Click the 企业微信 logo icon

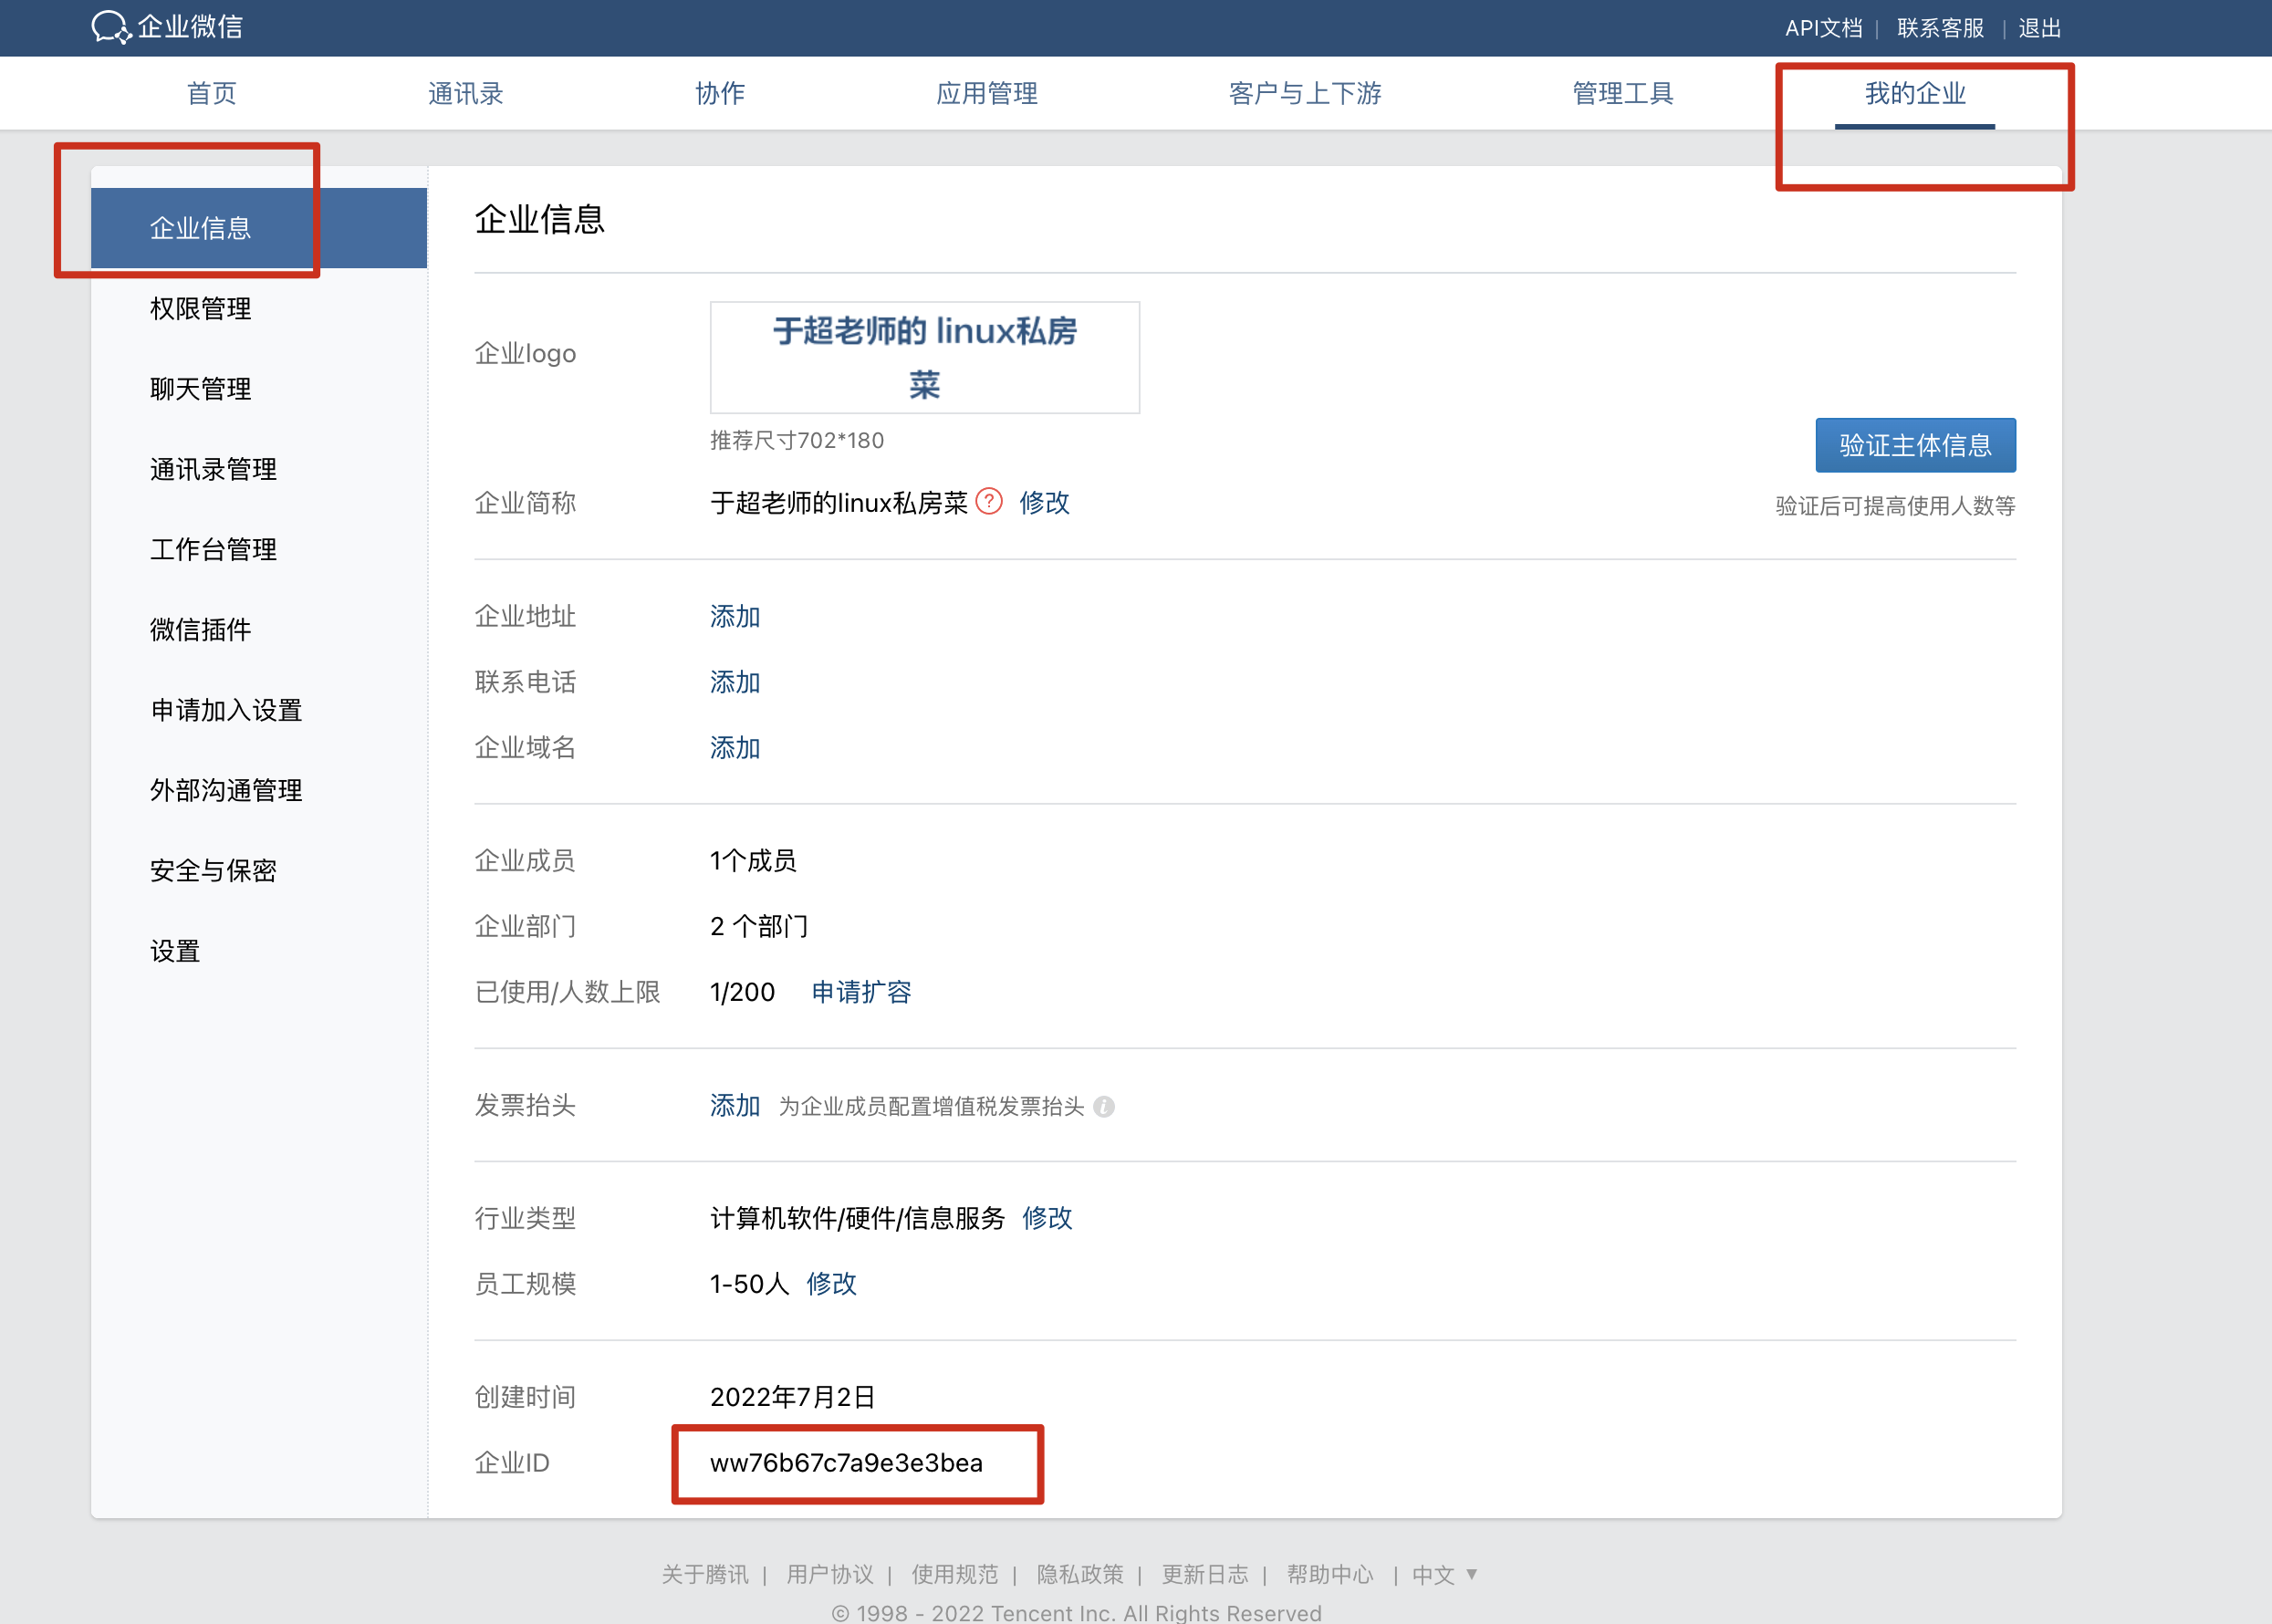coord(110,27)
